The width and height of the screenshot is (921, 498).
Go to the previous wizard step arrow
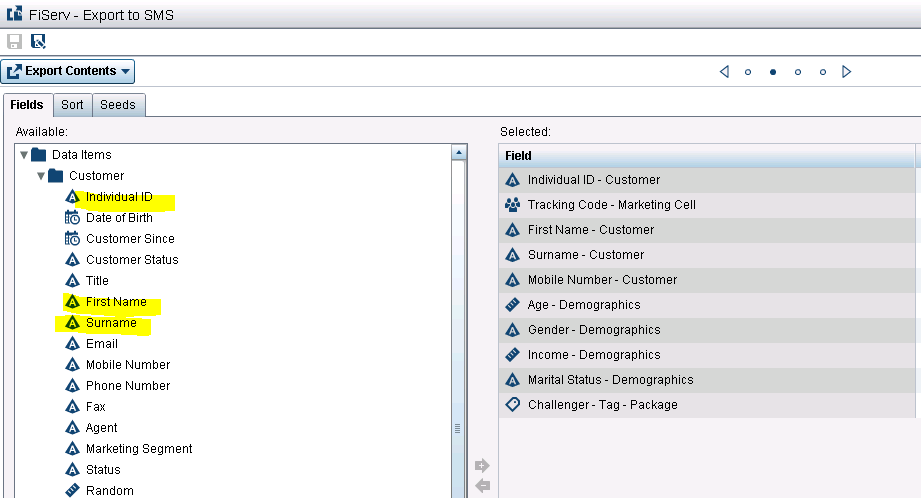point(724,72)
